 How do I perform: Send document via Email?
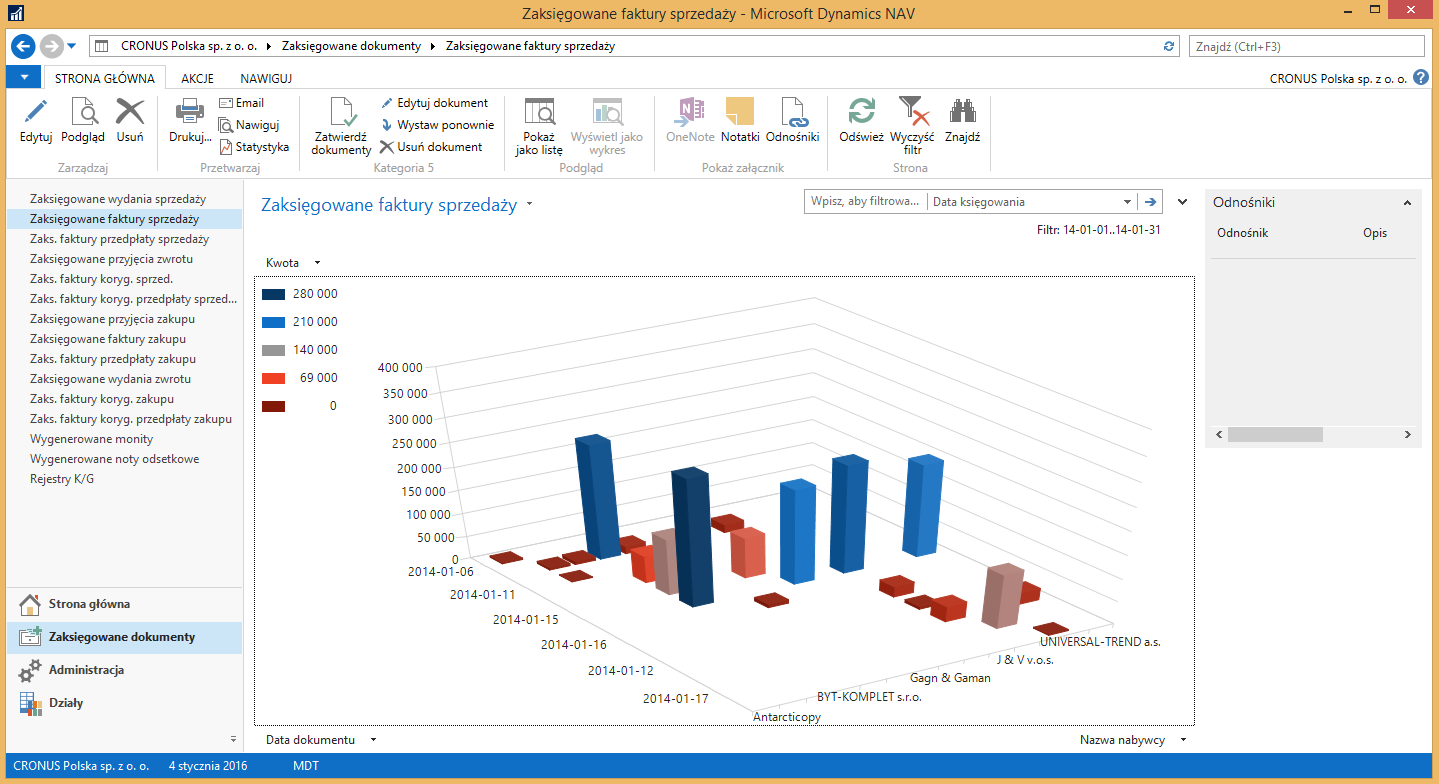(241, 103)
